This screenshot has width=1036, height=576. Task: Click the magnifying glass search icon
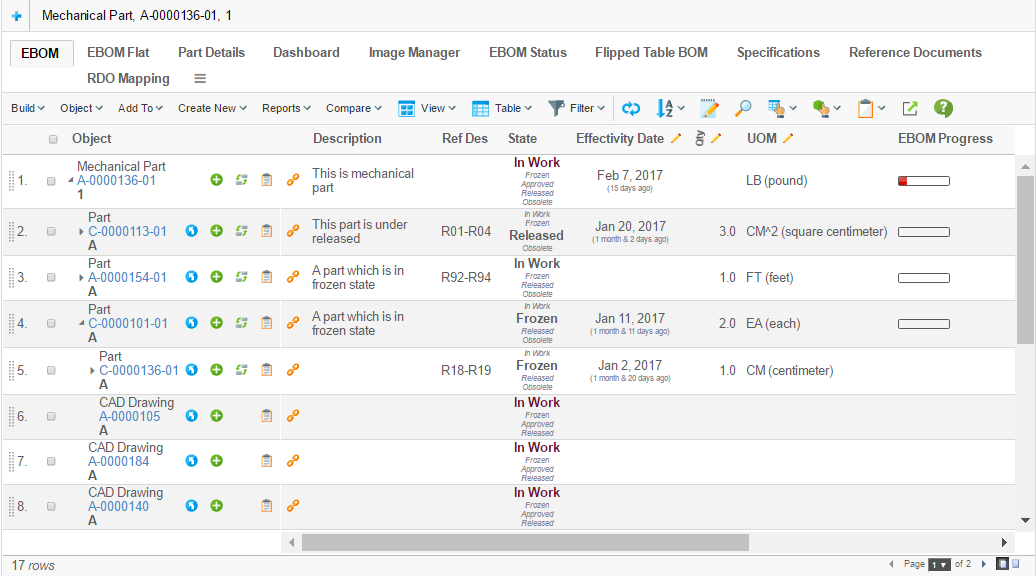[x=743, y=108]
